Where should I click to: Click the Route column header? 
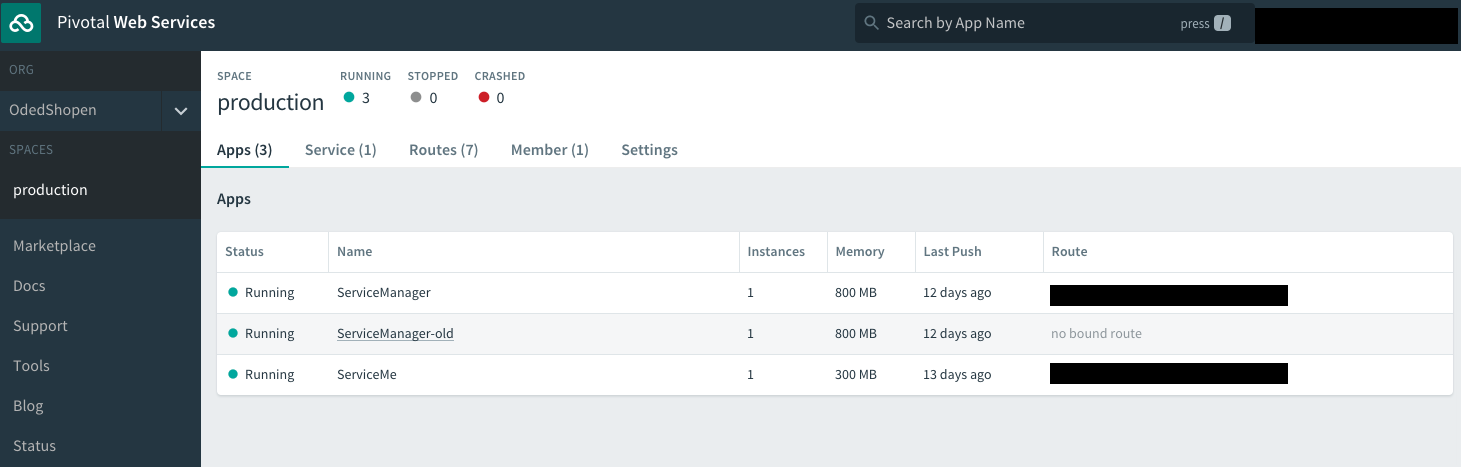[x=1069, y=252]
